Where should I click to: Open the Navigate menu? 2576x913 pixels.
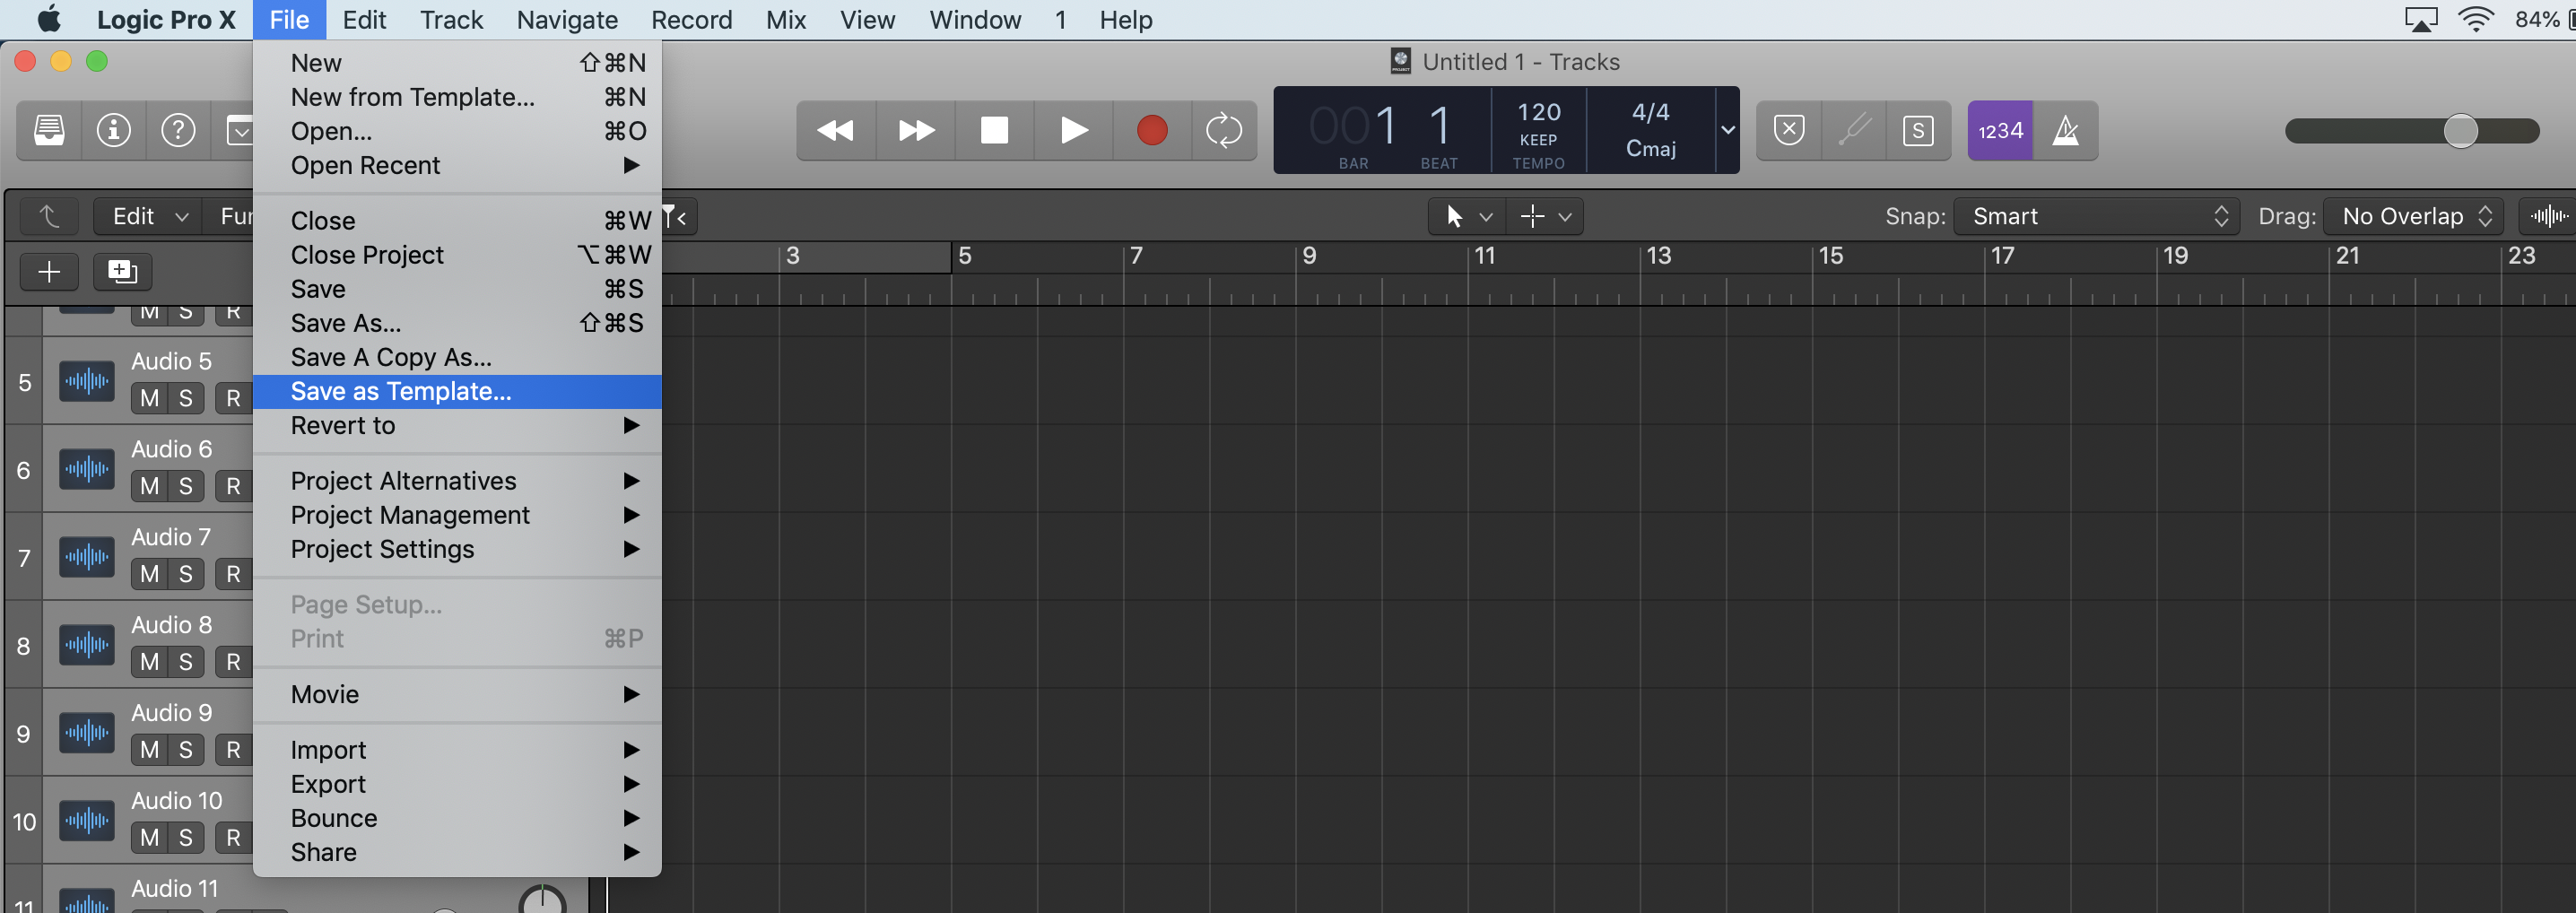tap(566, 19)
